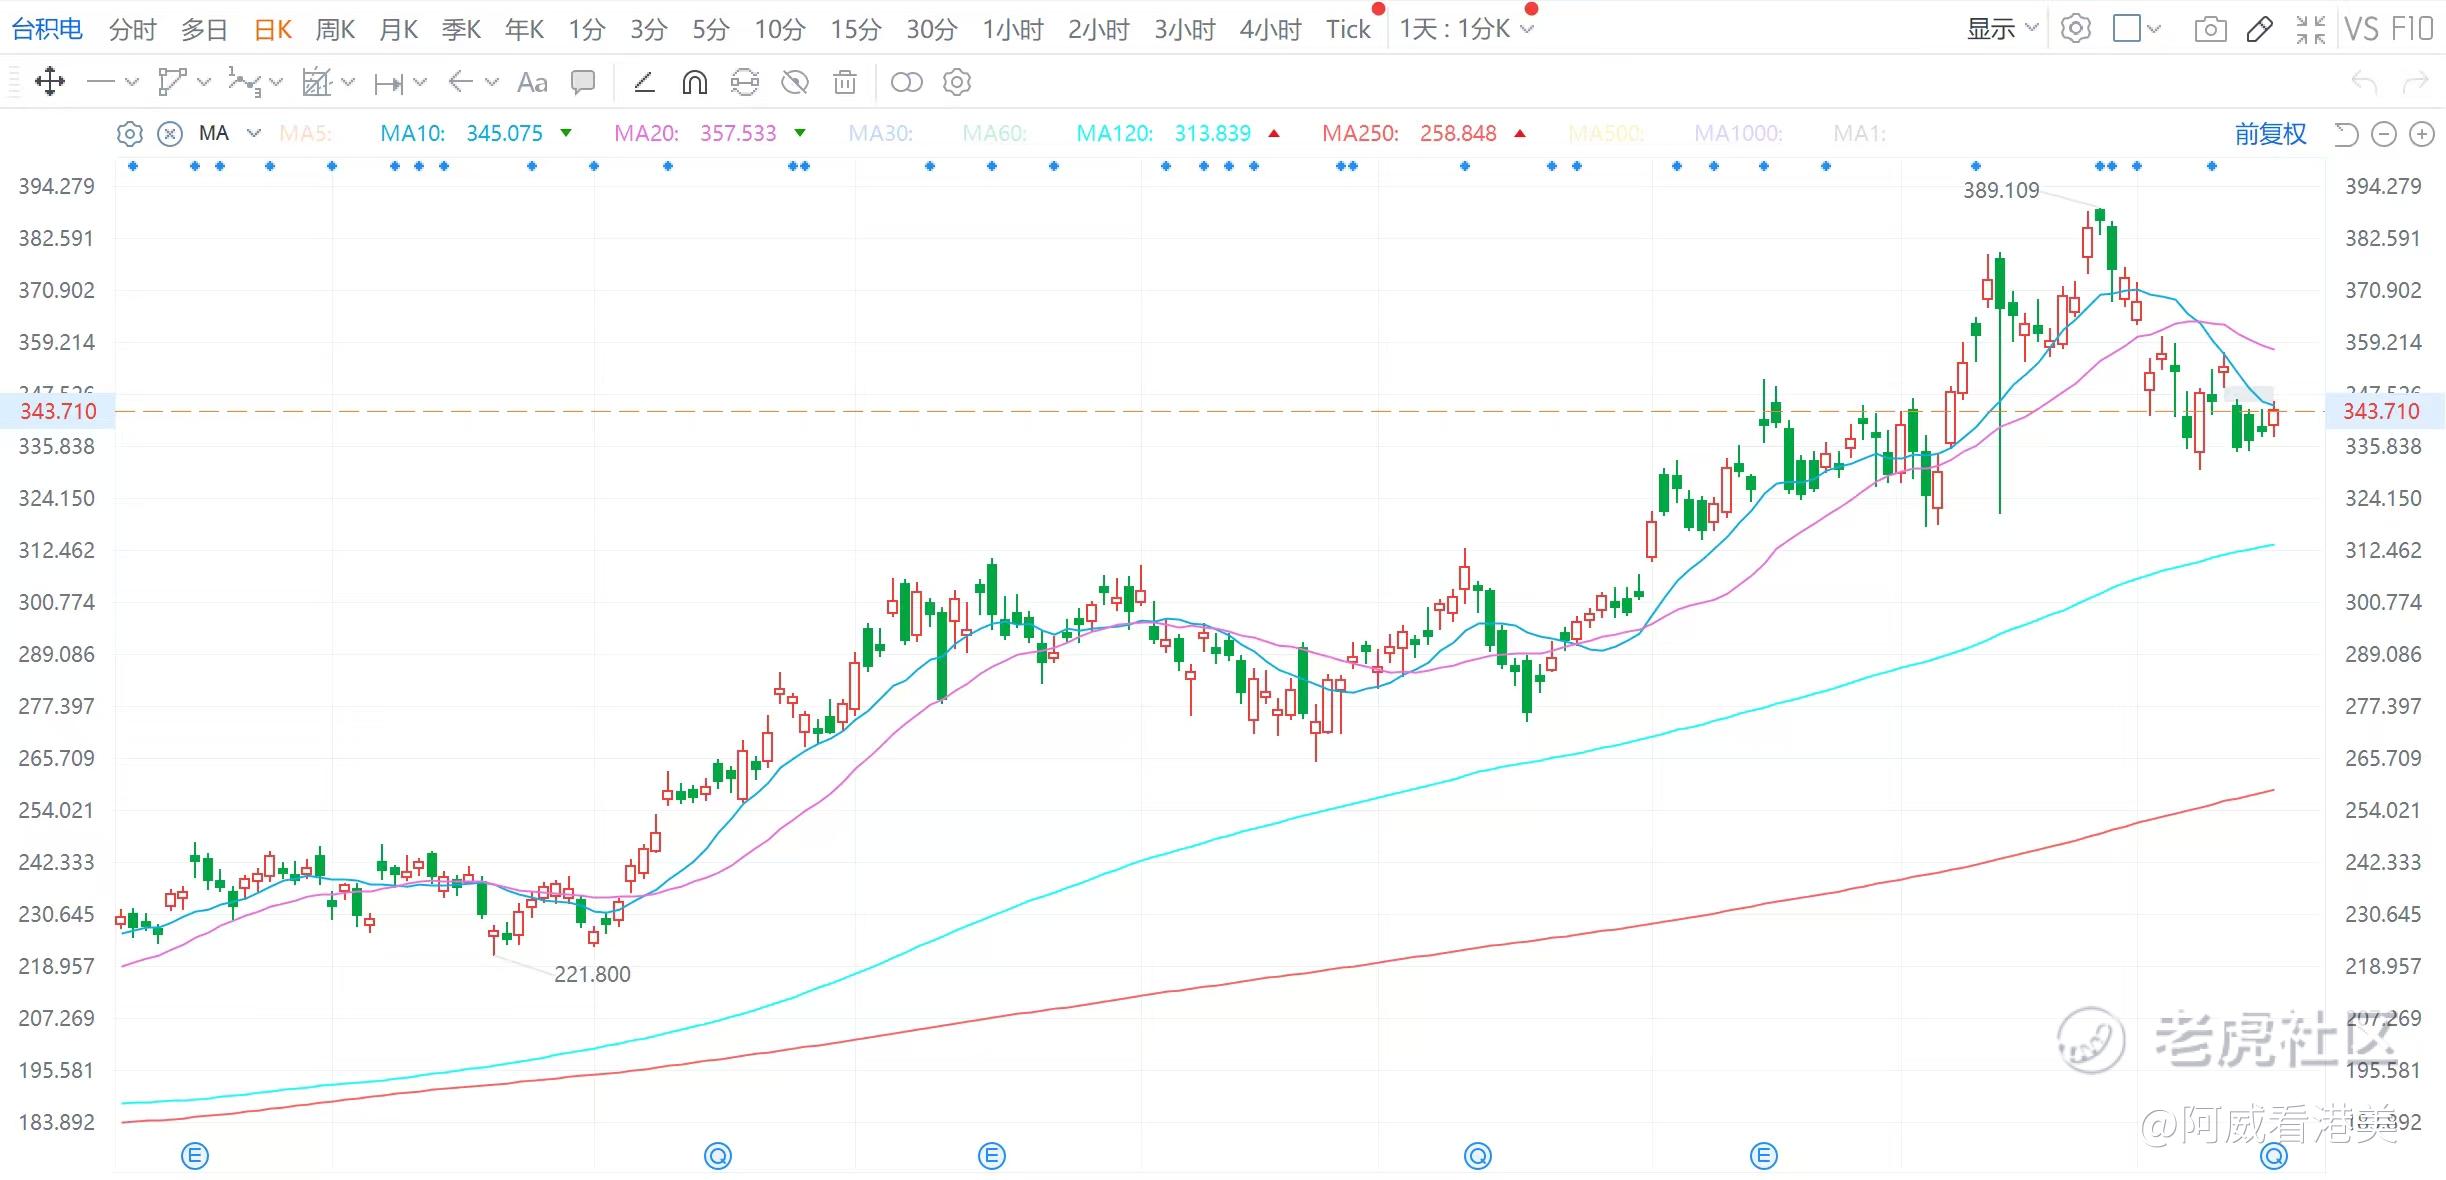This screenshot has height=1180, width=2446.
Task: Click the zoom-in plus circle icon
Action: coord(2421,134)
